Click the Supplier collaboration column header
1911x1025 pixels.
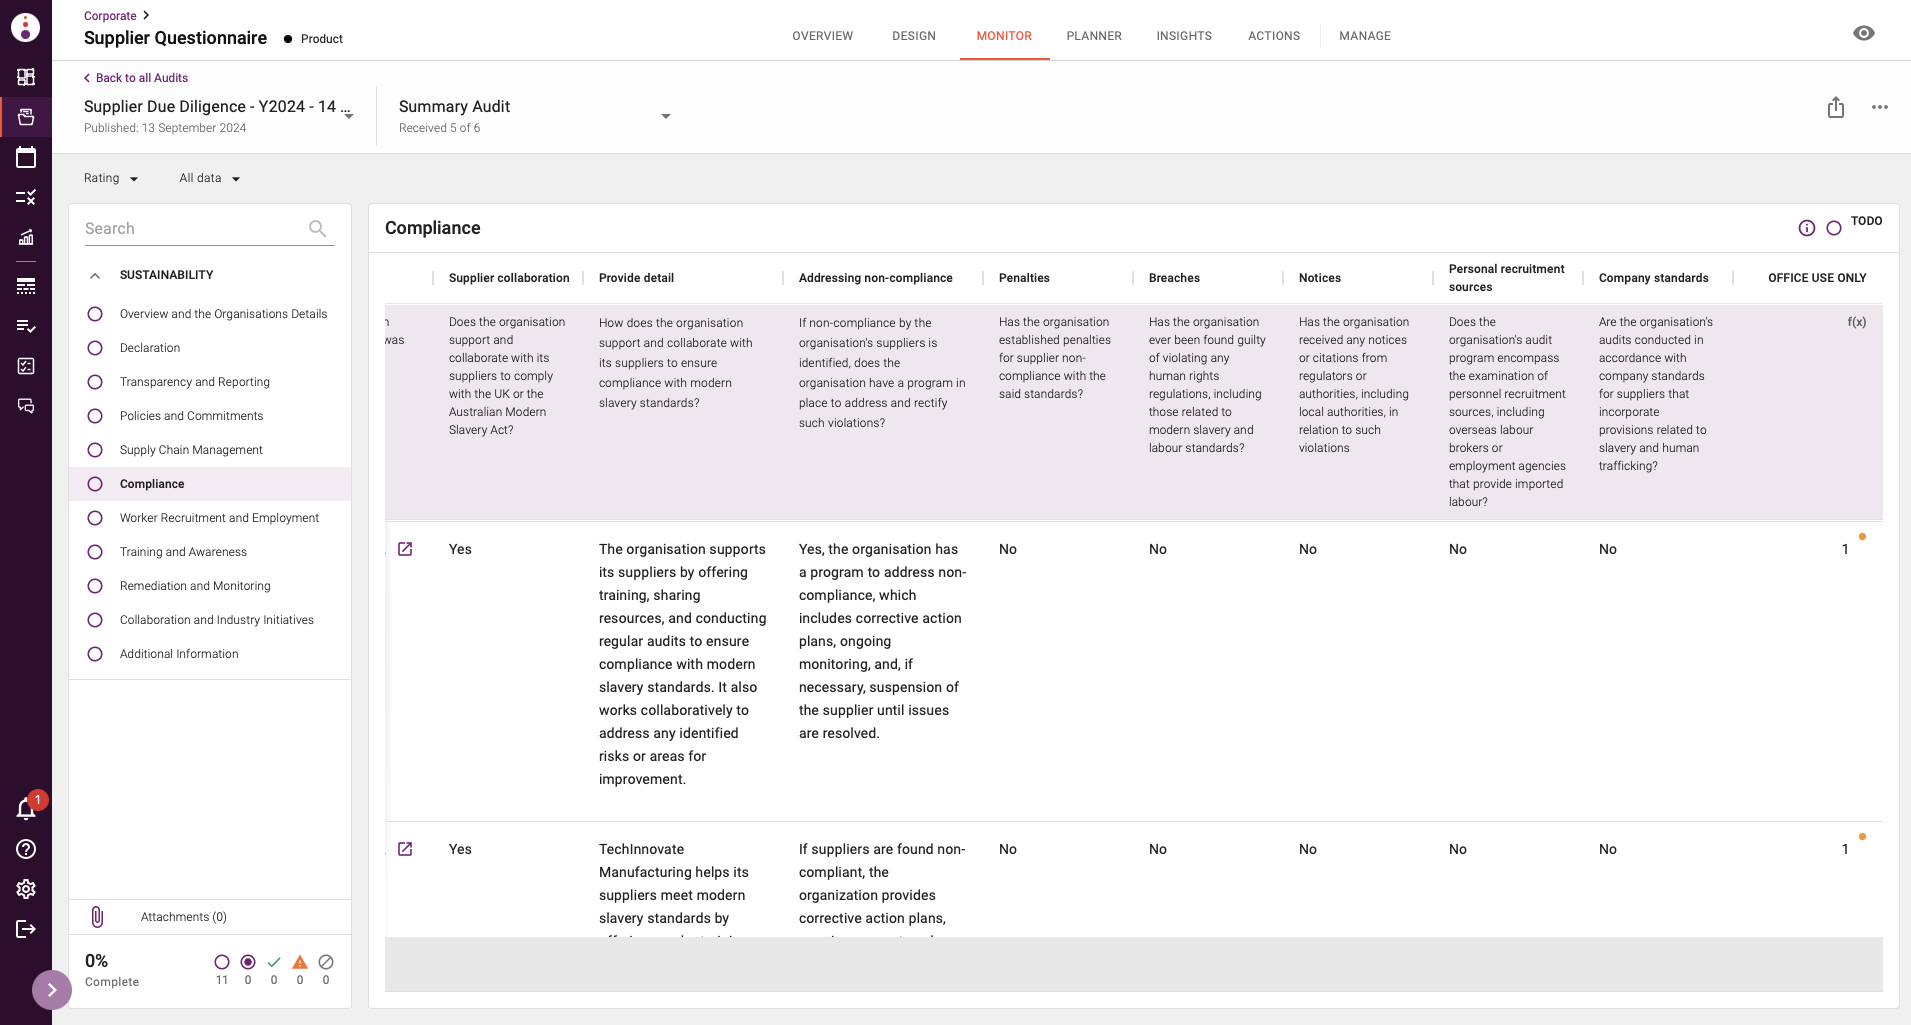509,278
